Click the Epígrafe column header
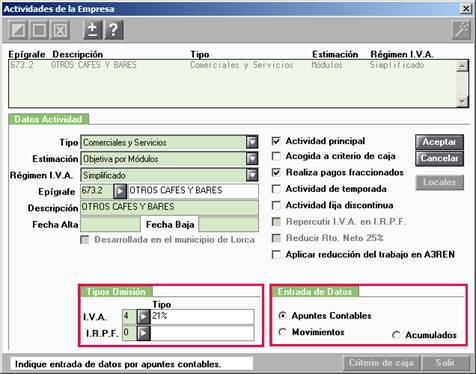476x374 pixels. tap(27, 54)
